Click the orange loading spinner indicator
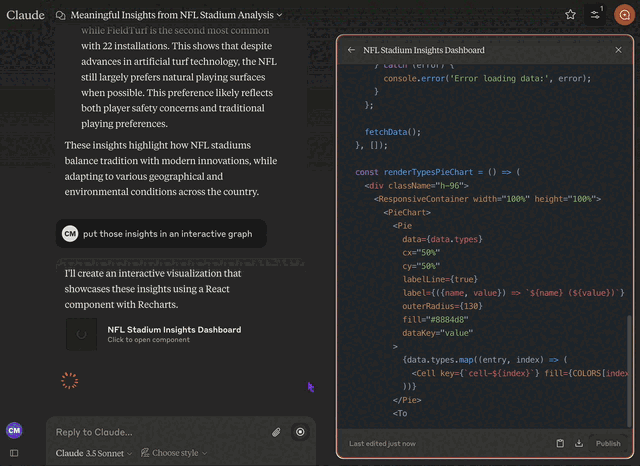This screenshot has height=466, width=640. click(69, 380)
